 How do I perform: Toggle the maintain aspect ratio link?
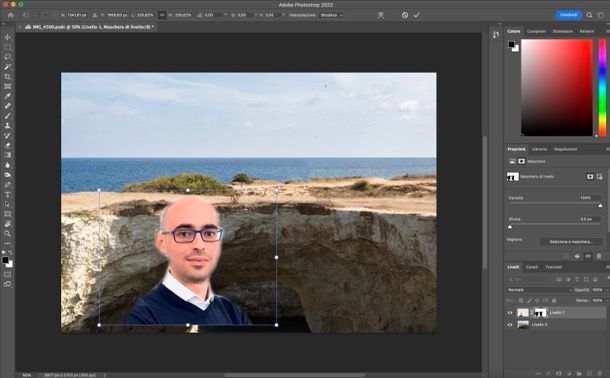162,15
